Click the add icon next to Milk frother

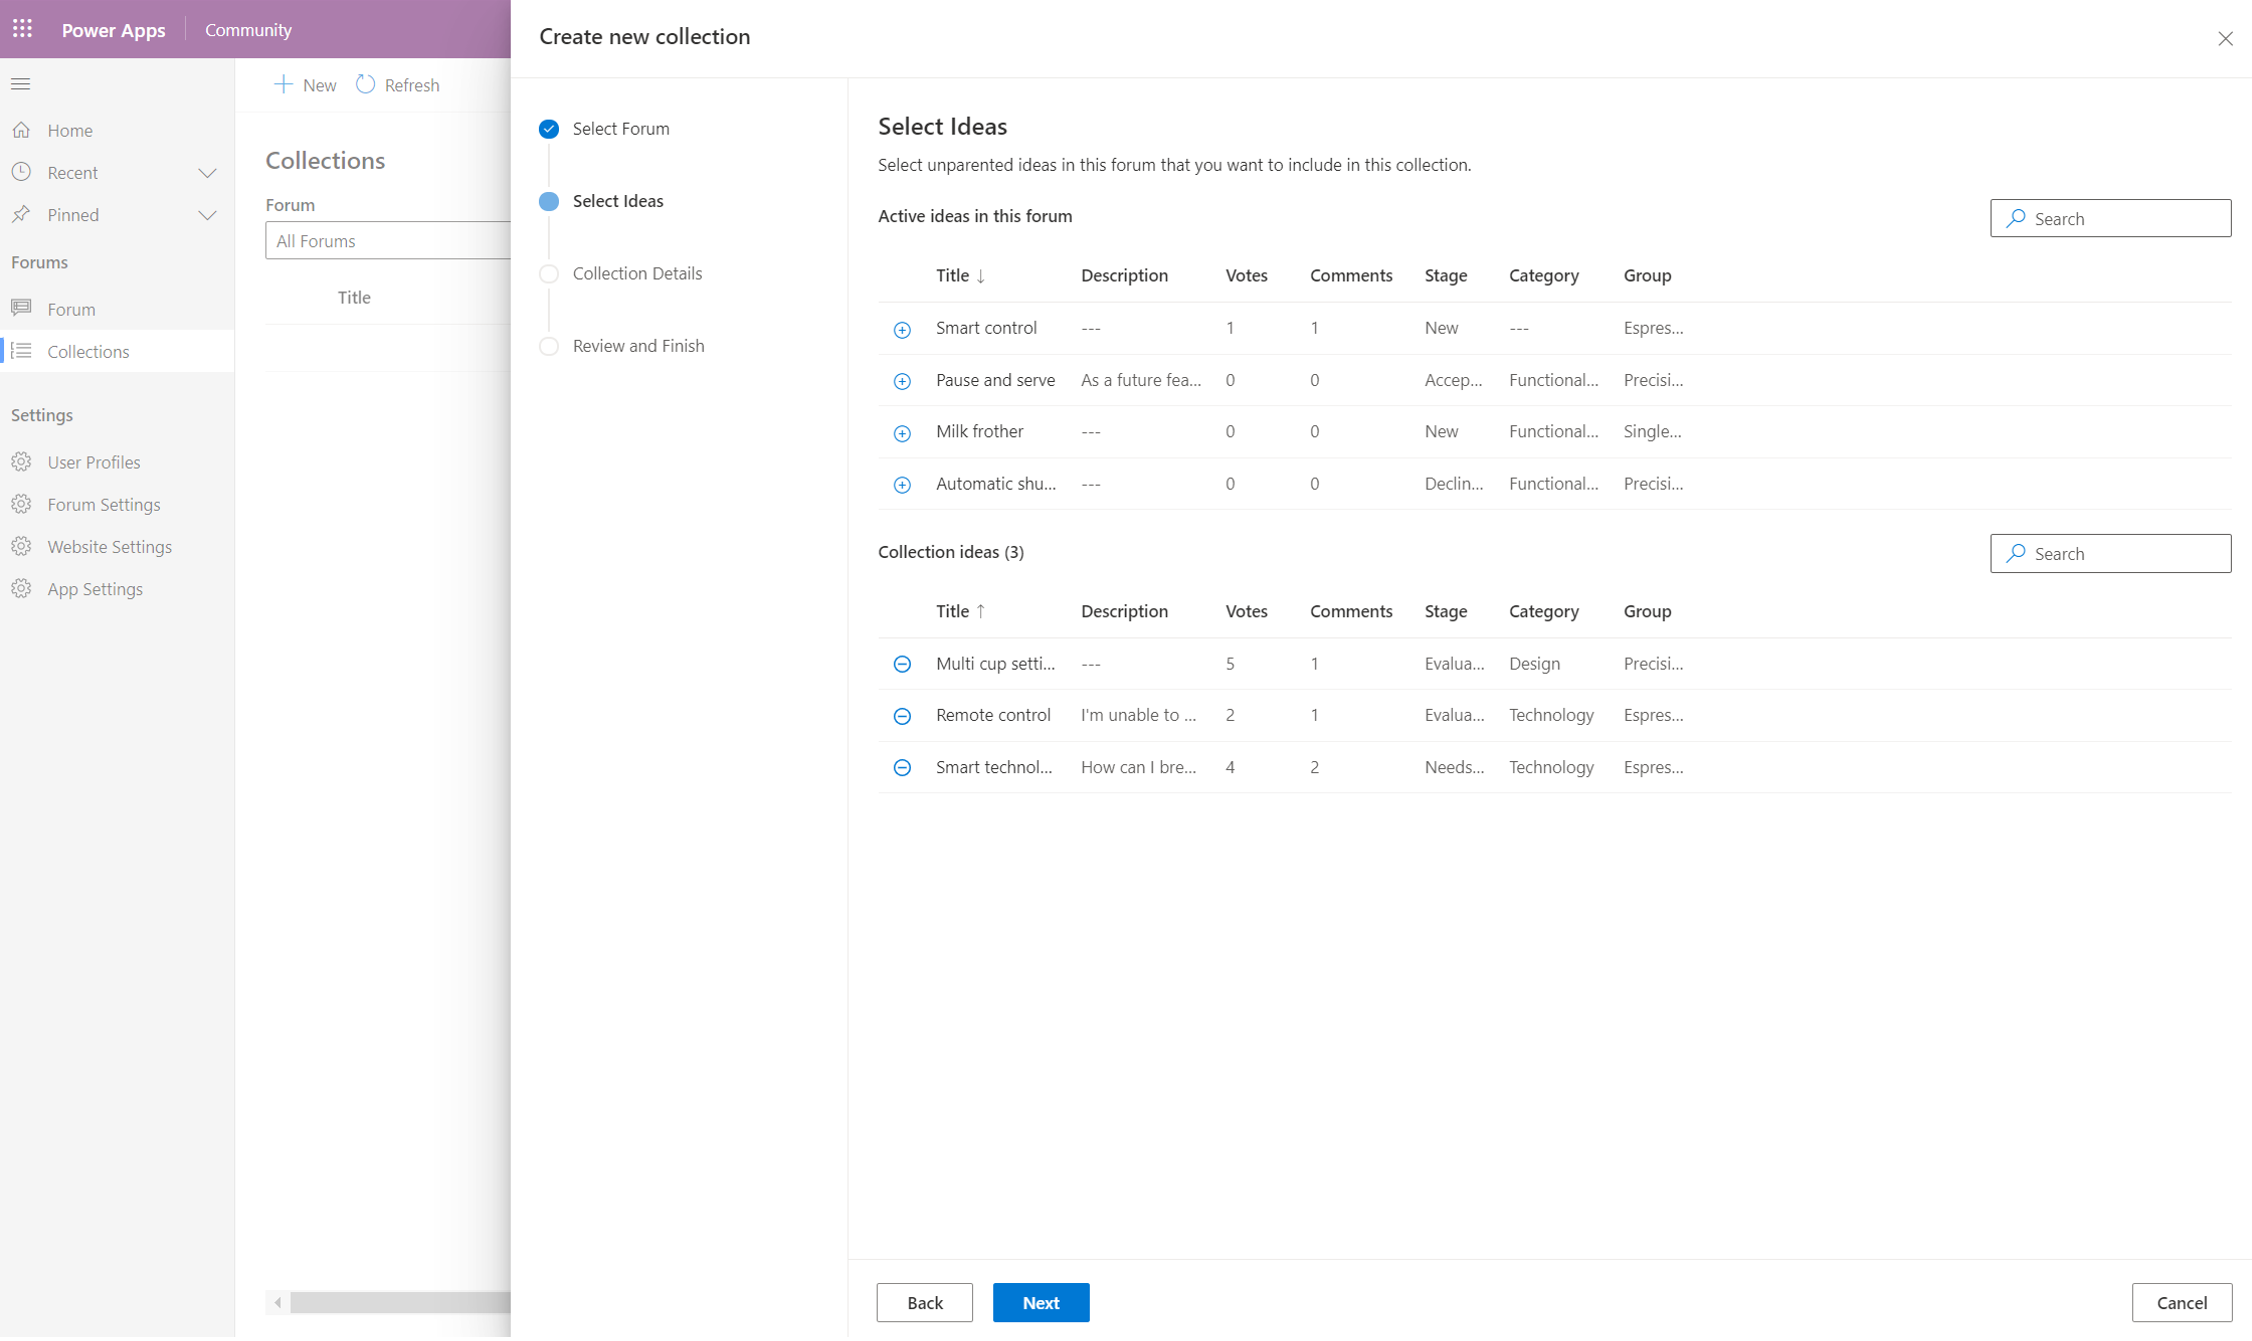[902, 433]
